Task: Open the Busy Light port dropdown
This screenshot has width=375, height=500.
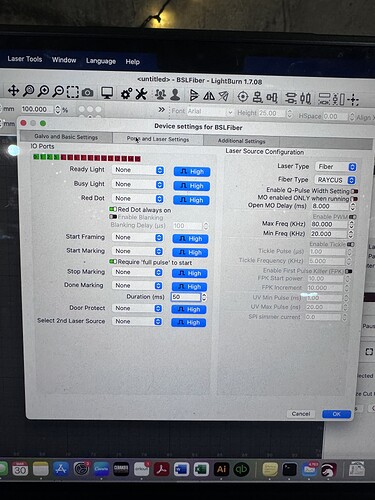Action: [x=138, y=184]
